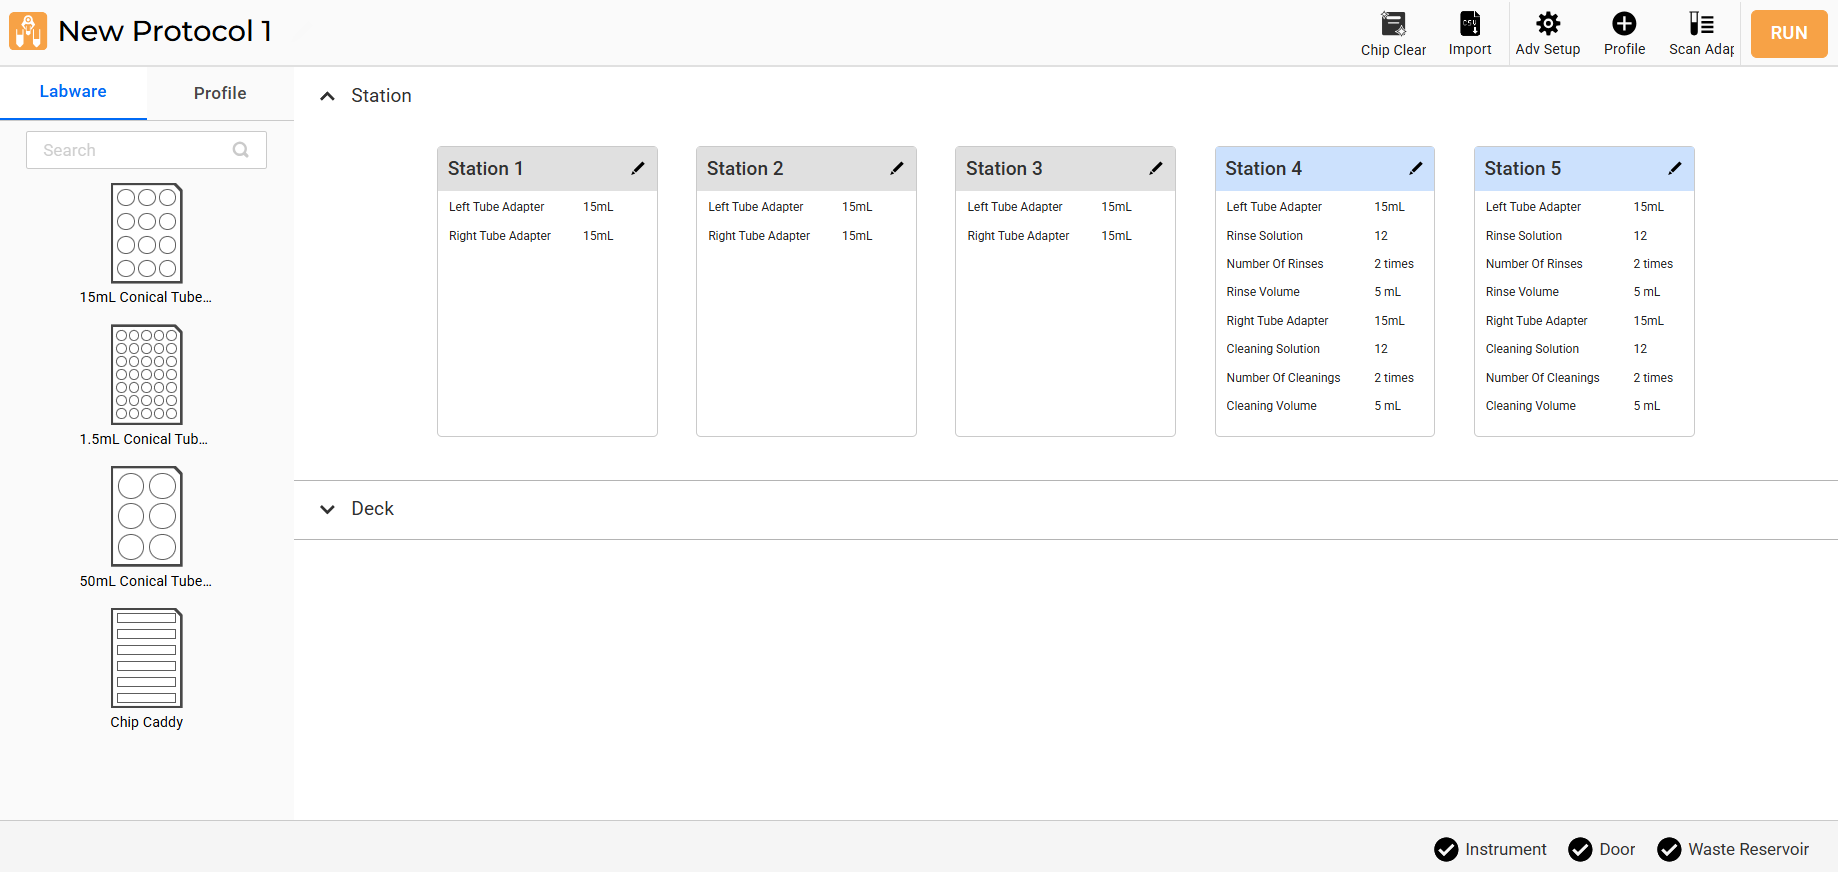The width and height of the screenshot is (1838, 872).
Task: Click the Station 5 edit pencil
Action: coord(1675,168)
